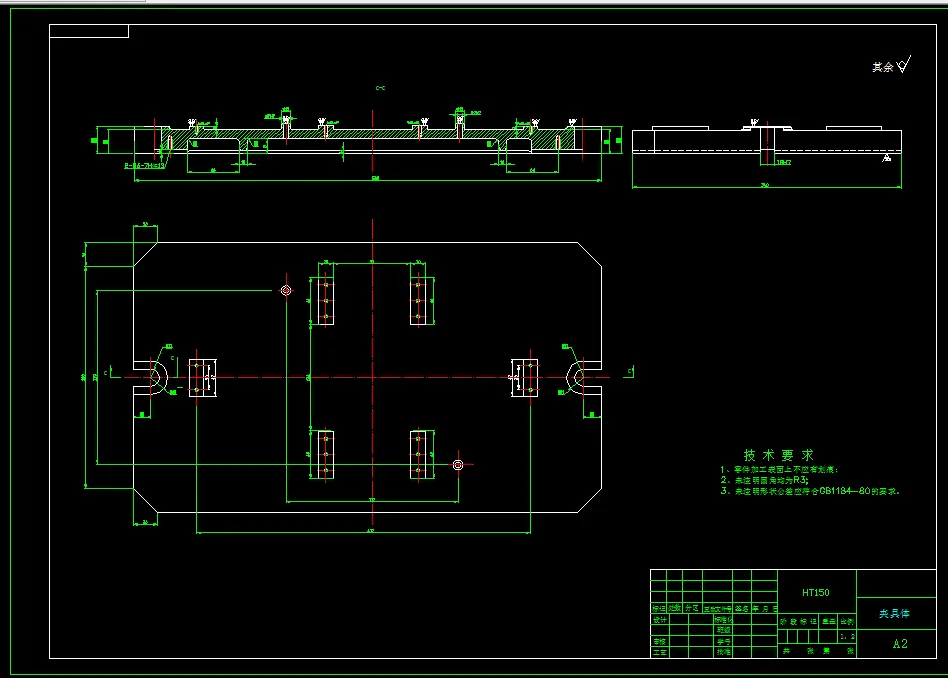Viewport: 948px width, 678px height.
Task: Click technical requirement line 1
Action: point(779,469)
